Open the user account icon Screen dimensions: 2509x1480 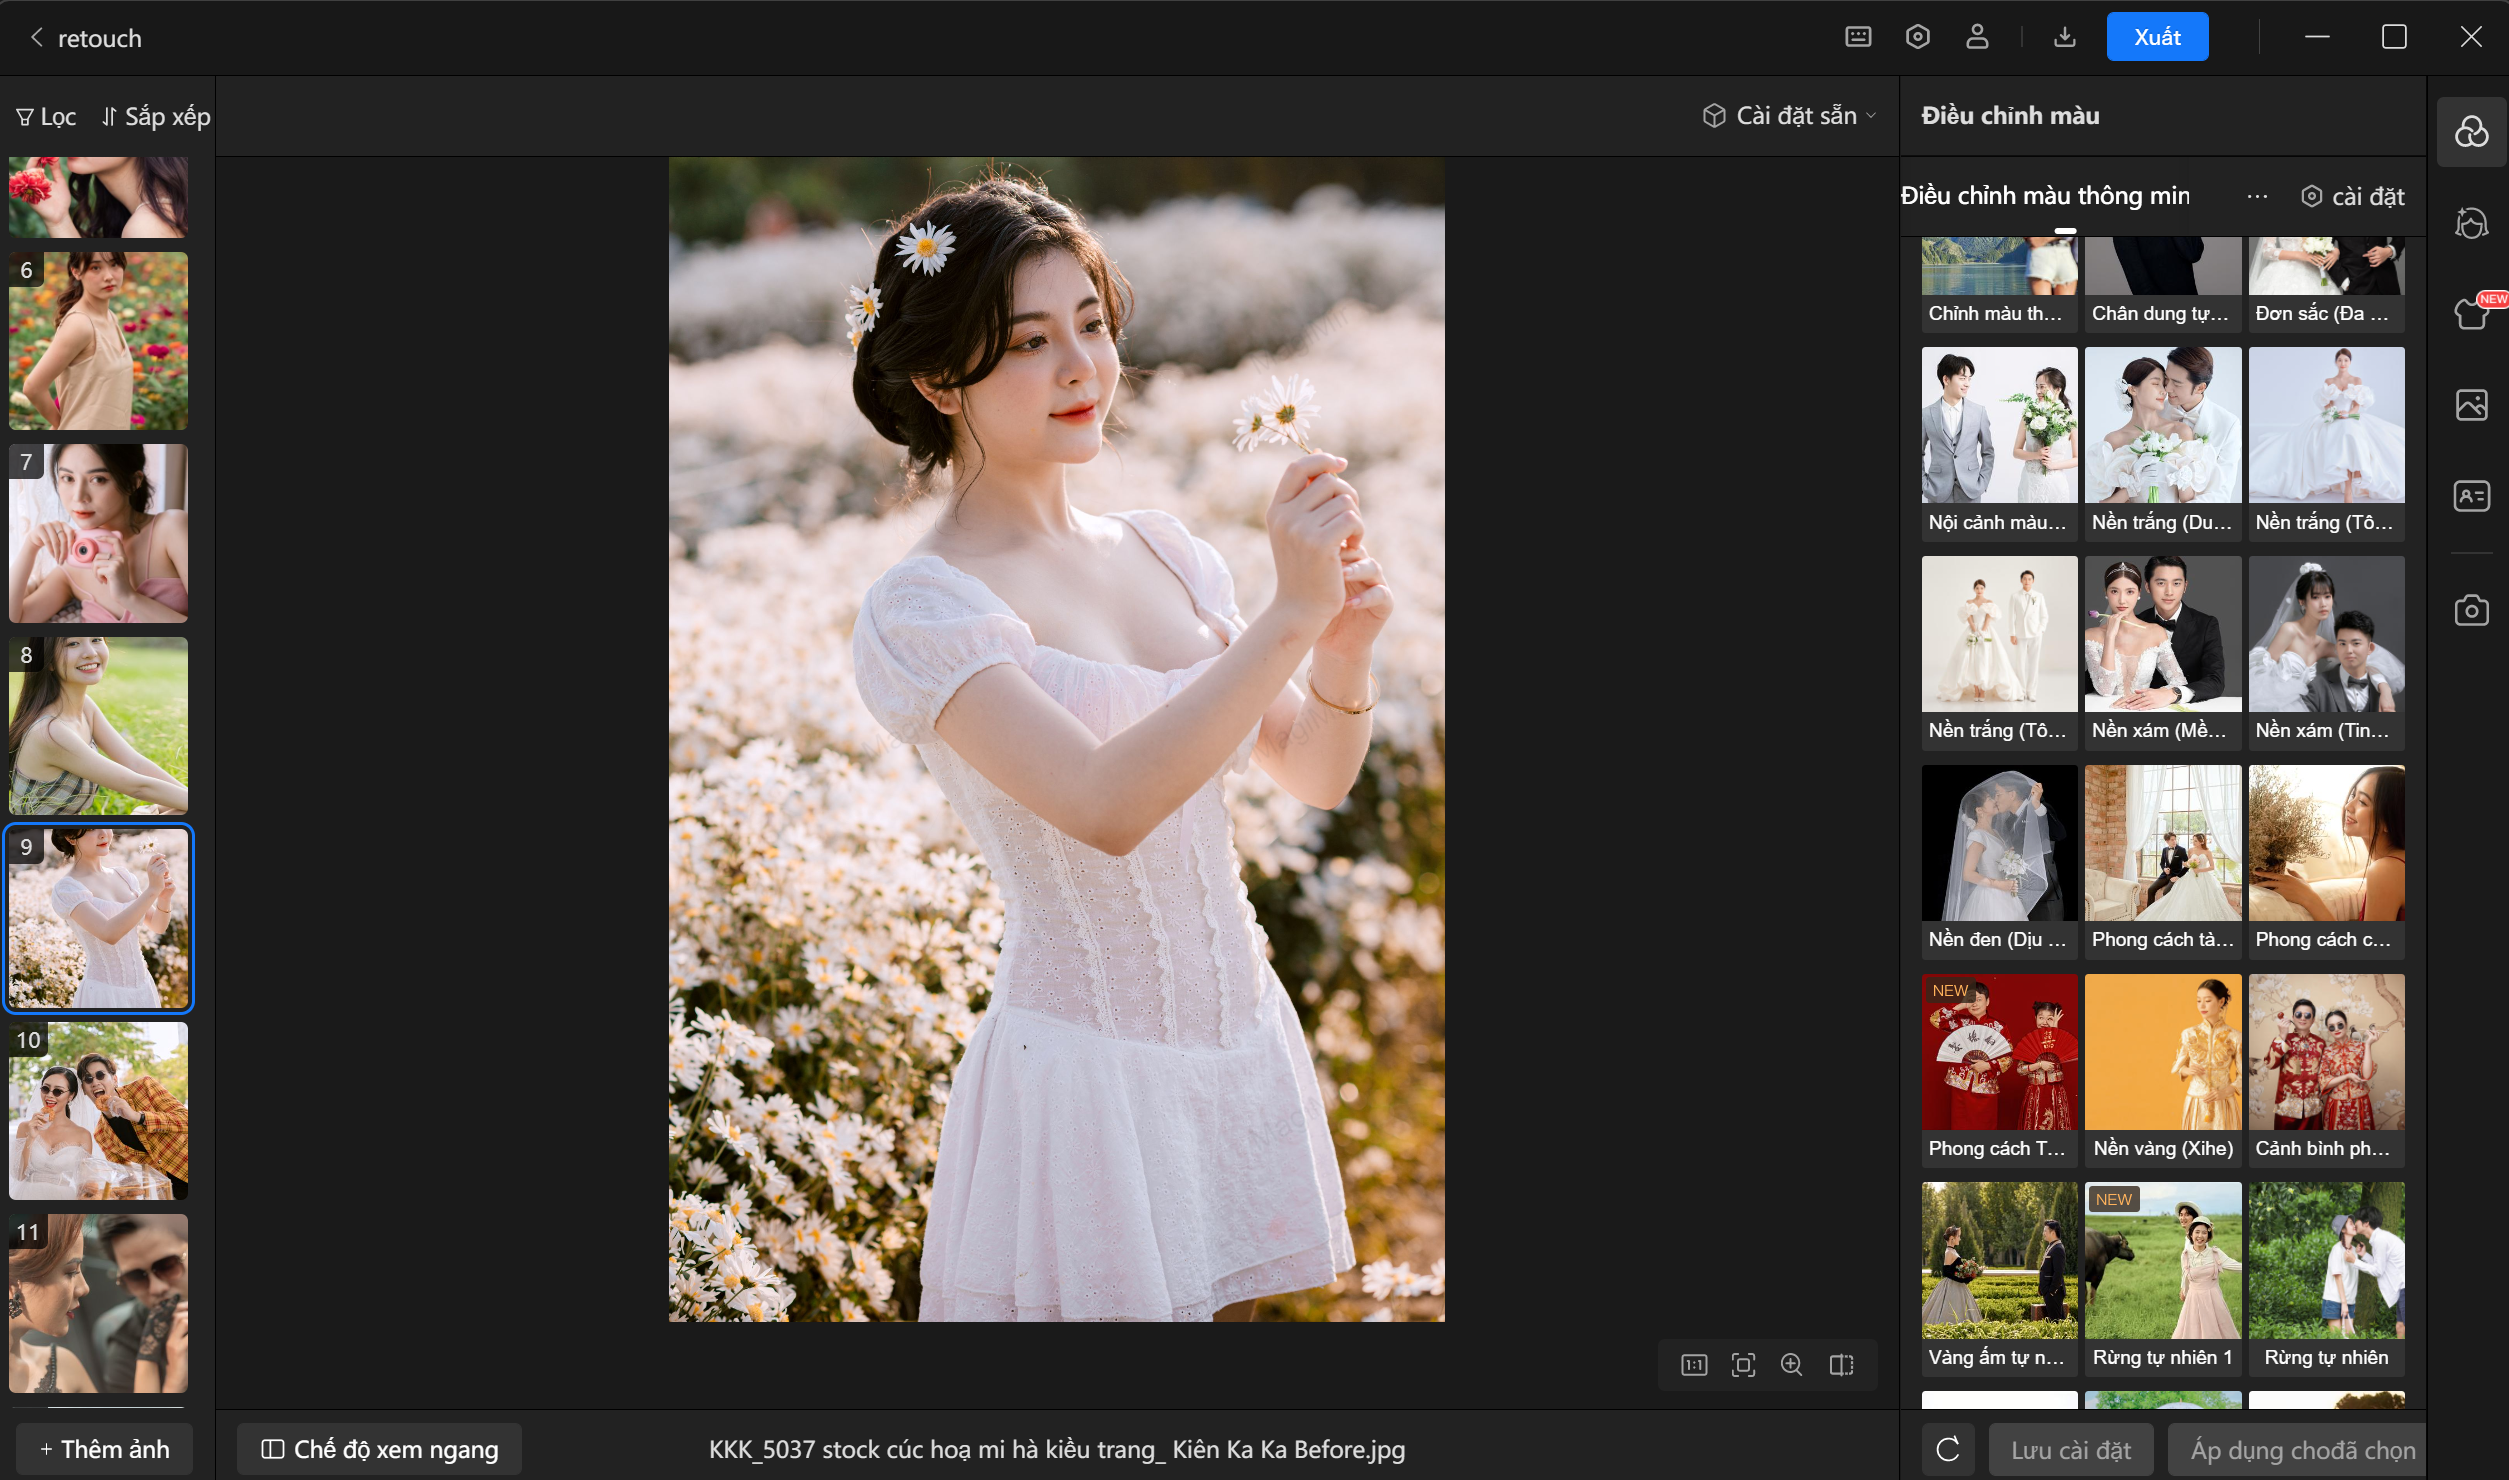(x=1977, y=37)
